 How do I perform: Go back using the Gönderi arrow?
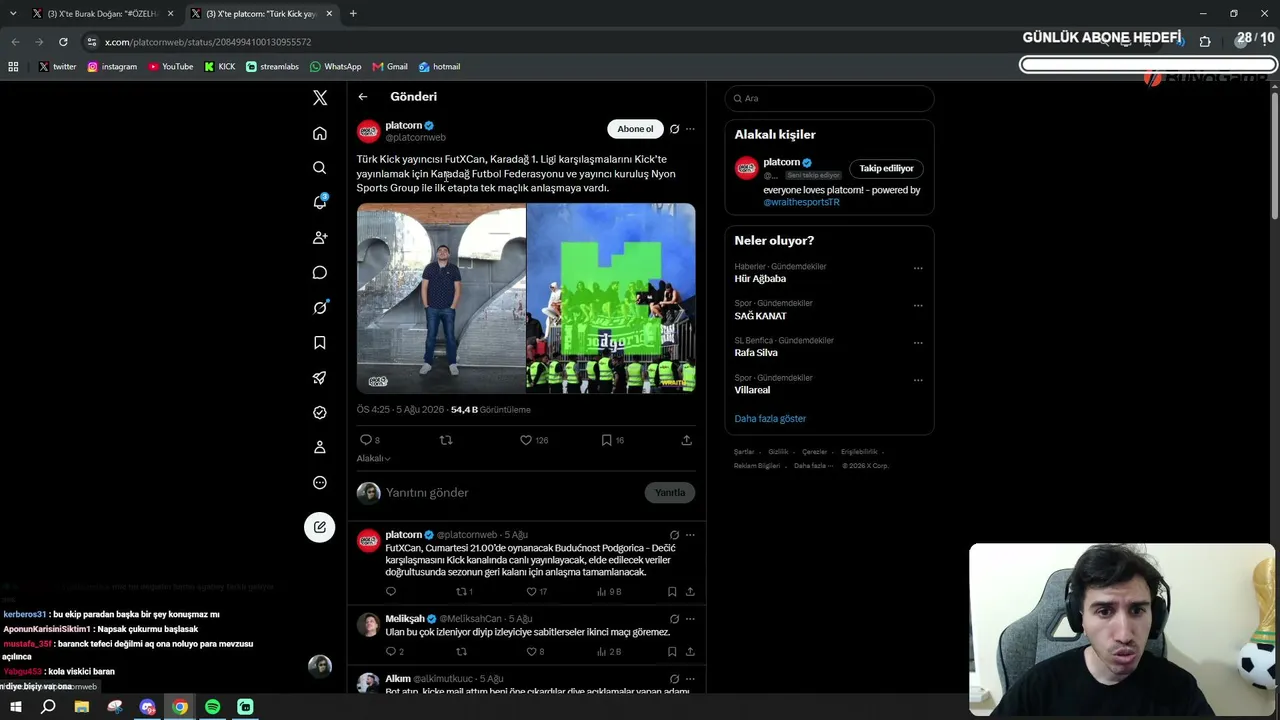point(363,97)
